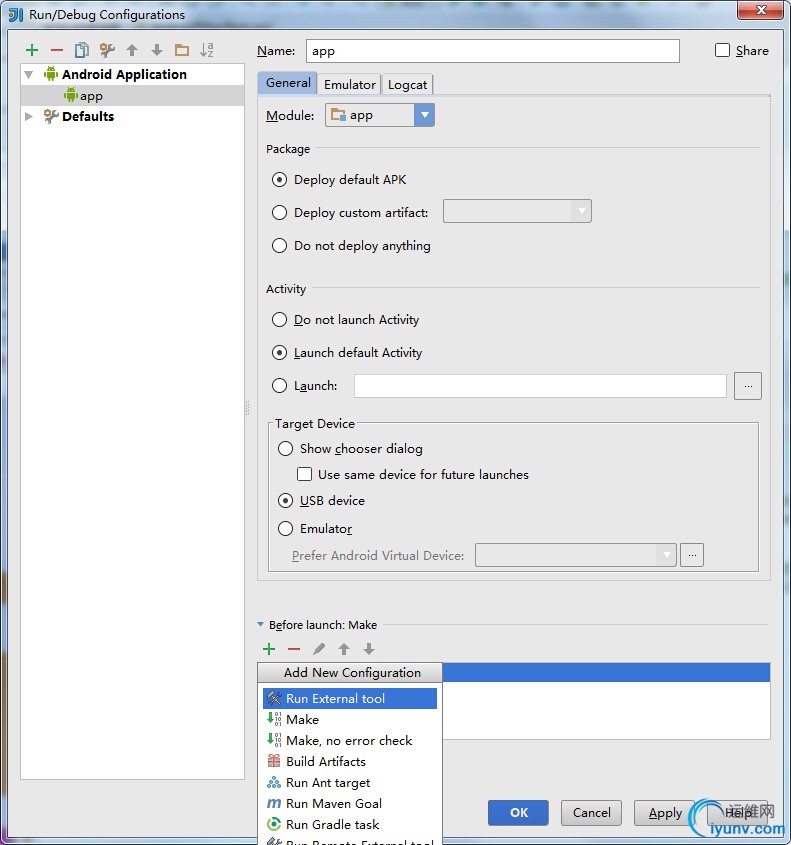Click the Launch activity text field

point(540,386)
